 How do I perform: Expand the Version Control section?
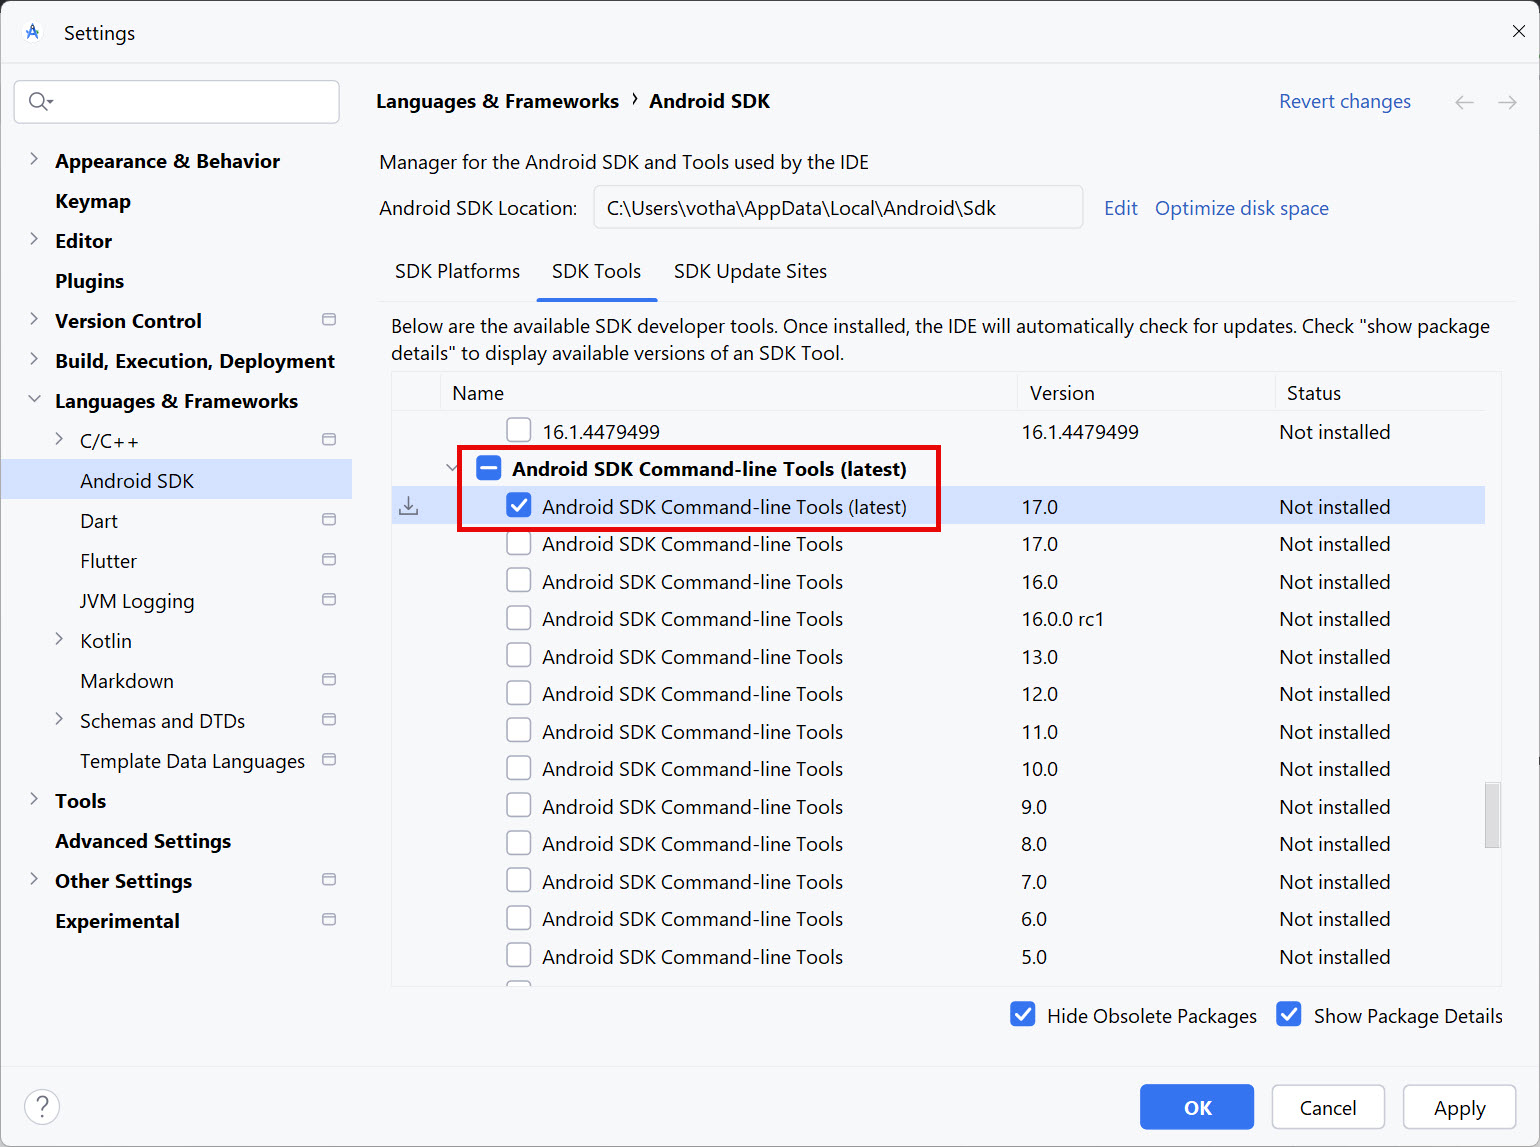point(34,319)
